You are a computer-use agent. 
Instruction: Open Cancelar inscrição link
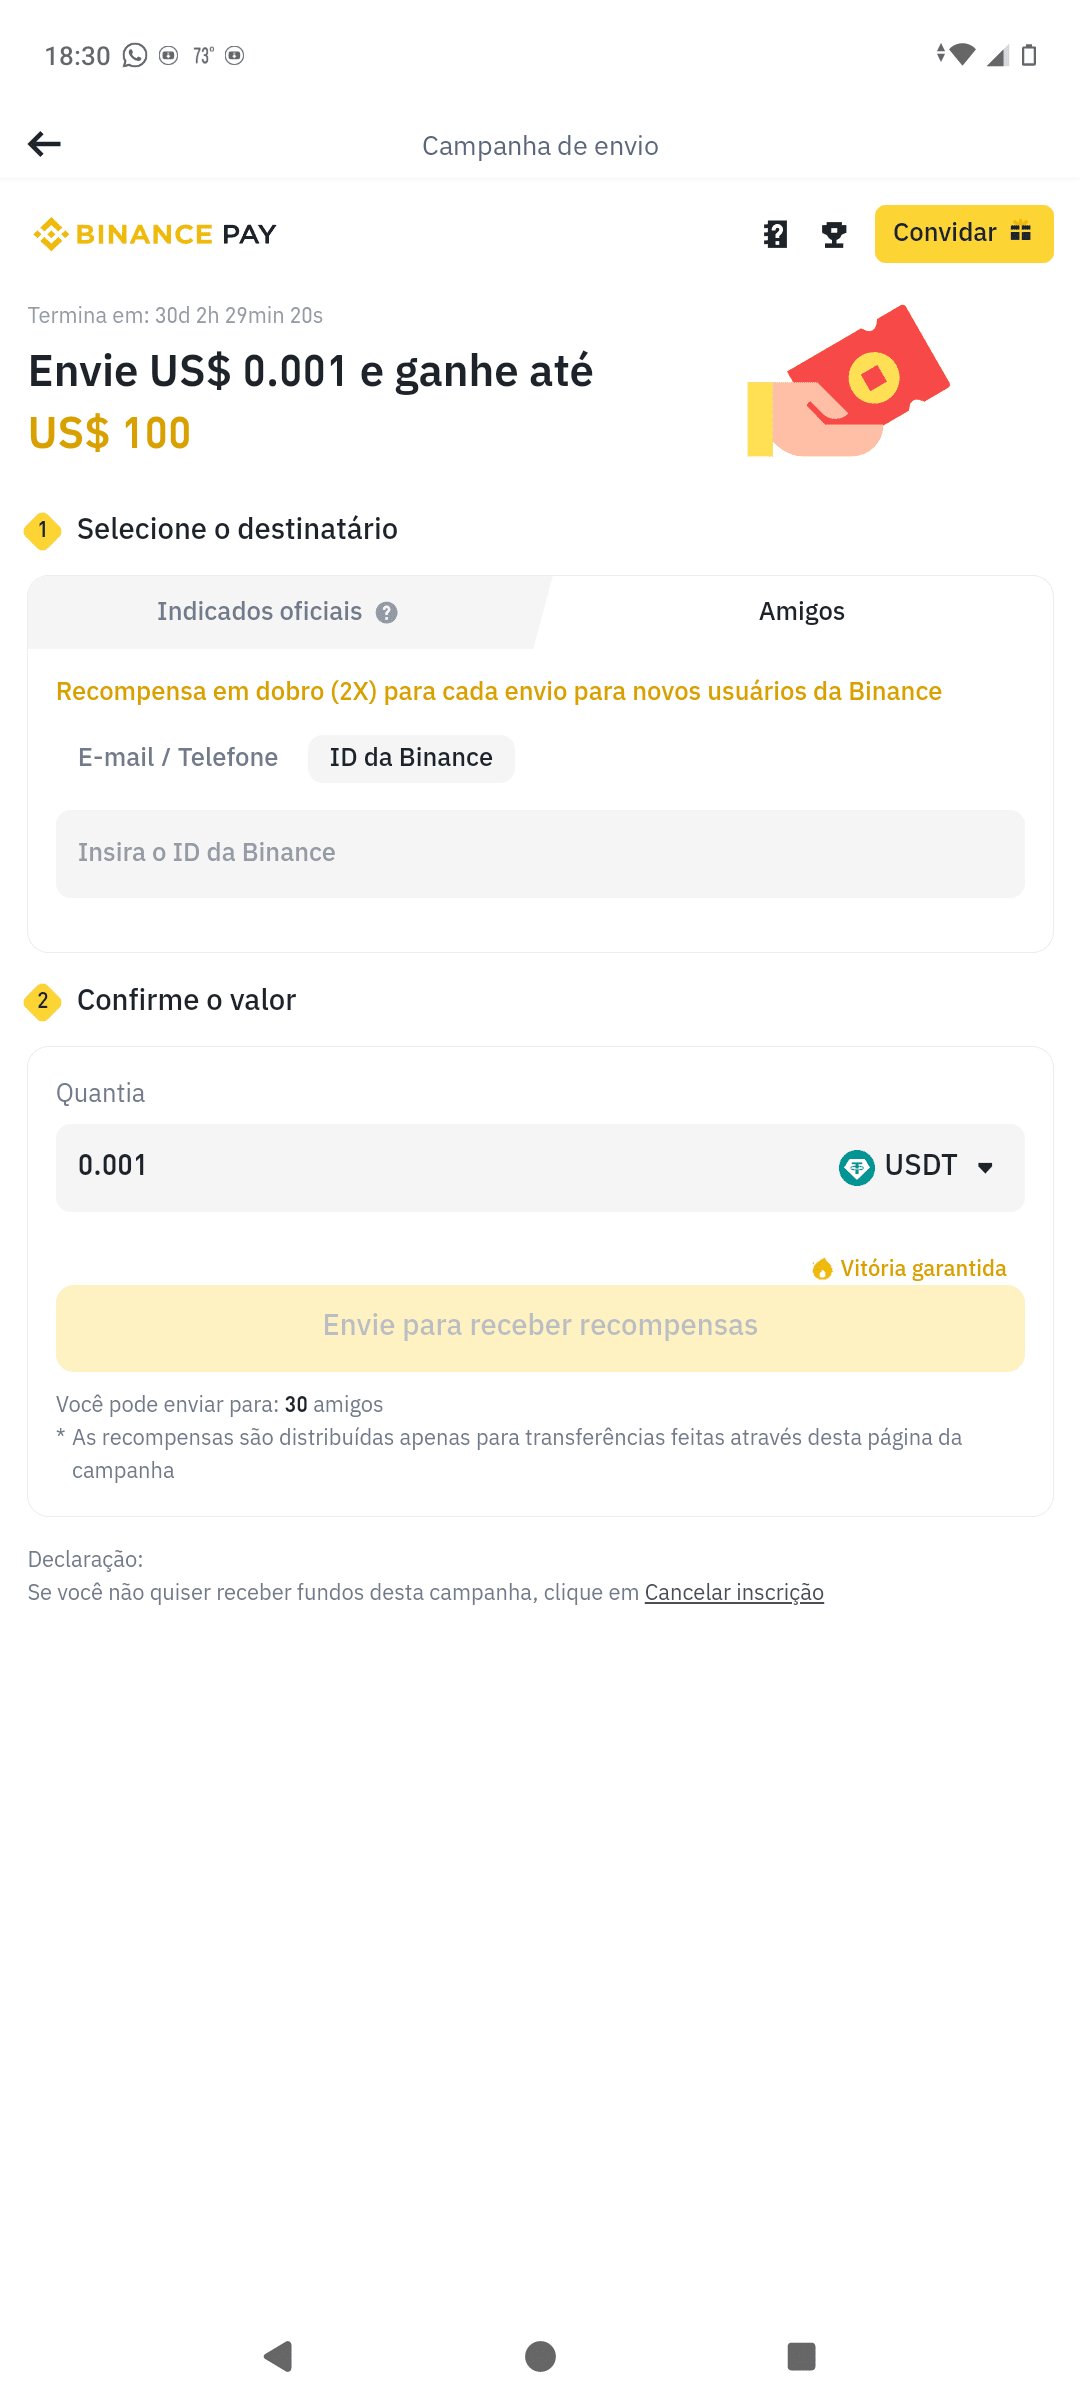coord(734,1592)
